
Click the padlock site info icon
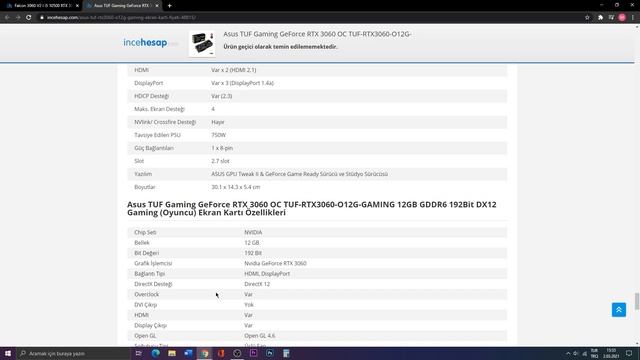coord(42,18)
